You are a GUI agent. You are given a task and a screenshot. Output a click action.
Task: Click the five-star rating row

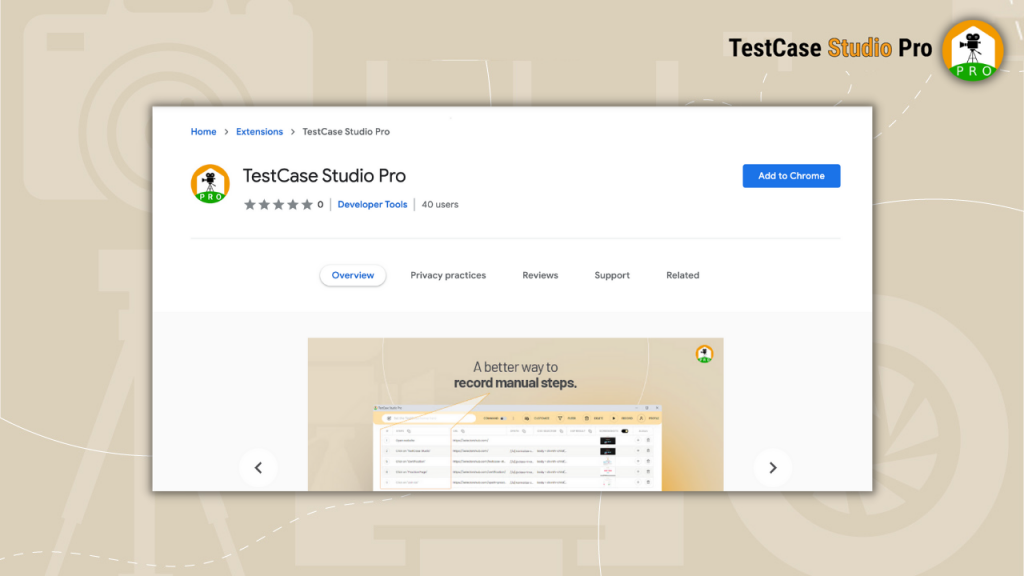(278, 204)
